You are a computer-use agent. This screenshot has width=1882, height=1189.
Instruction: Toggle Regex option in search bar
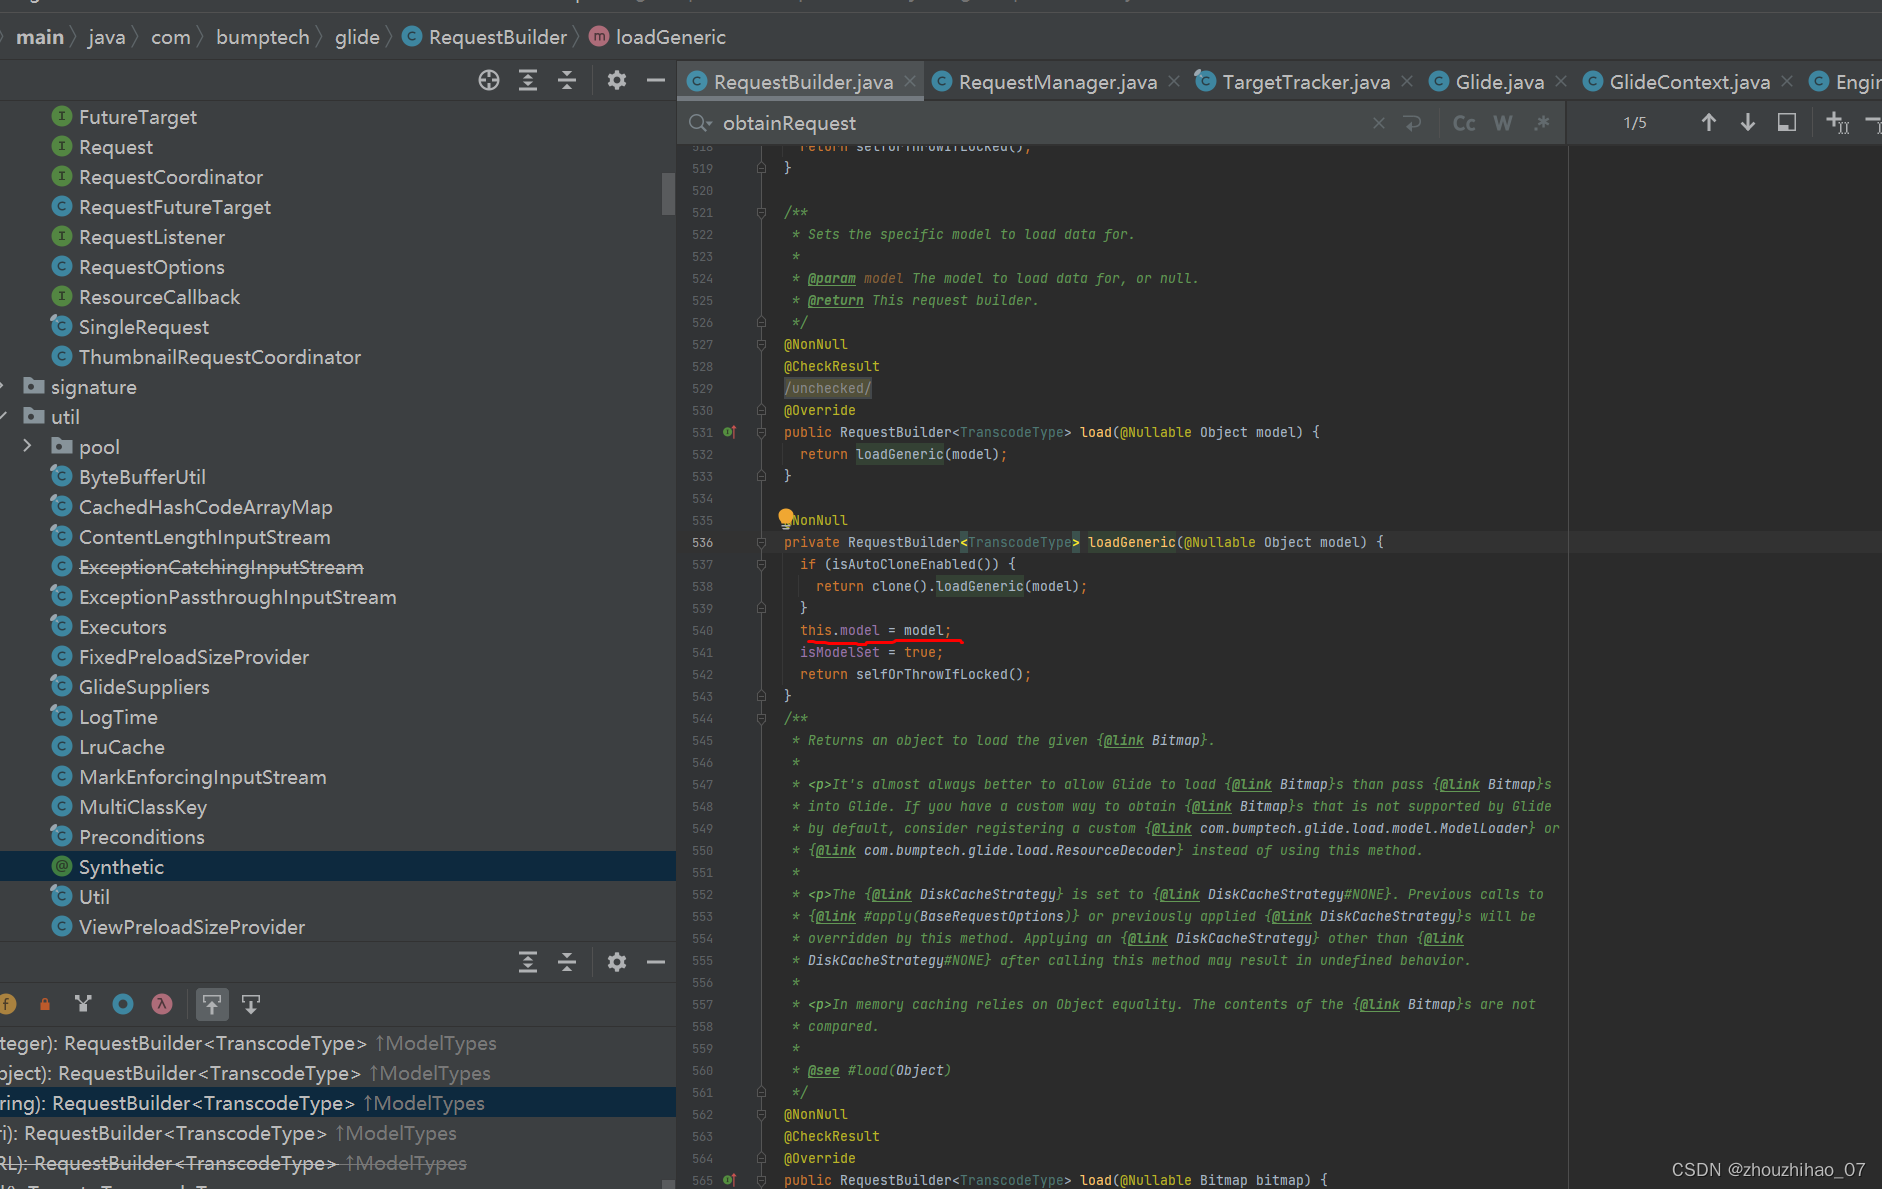click(x=1542, y=123)
